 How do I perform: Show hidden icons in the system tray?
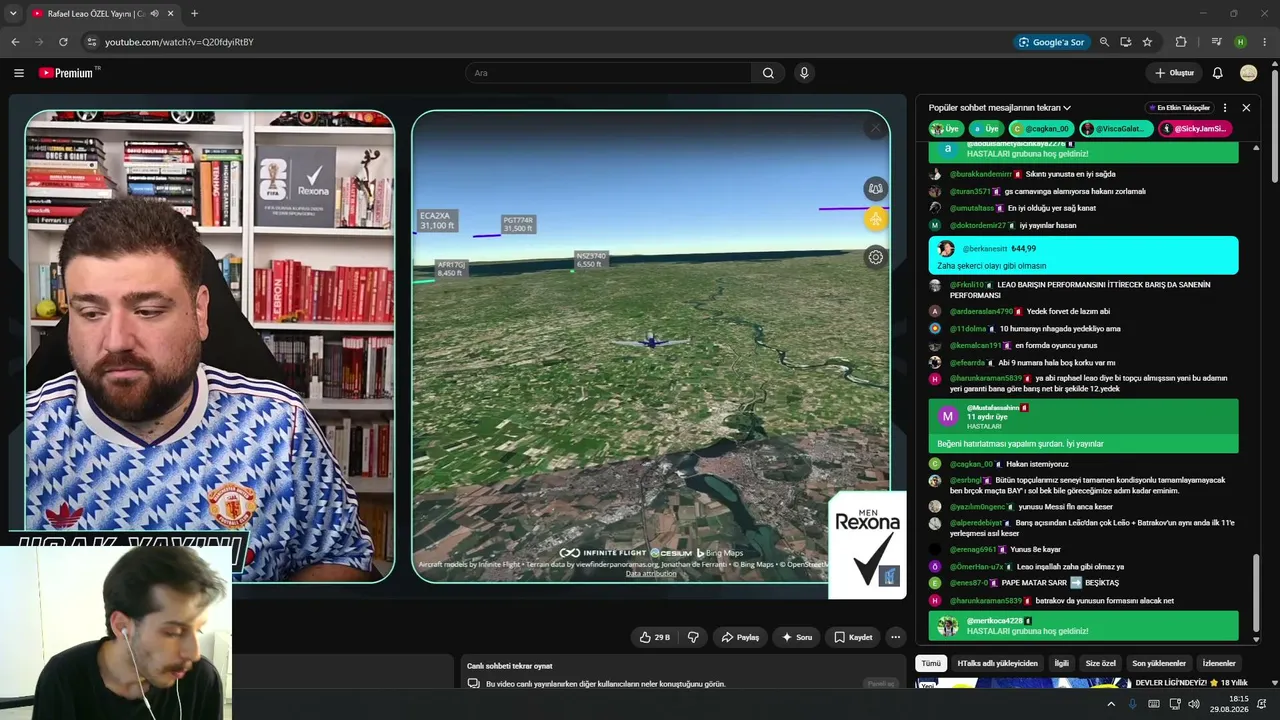(x=1110, y=704)
